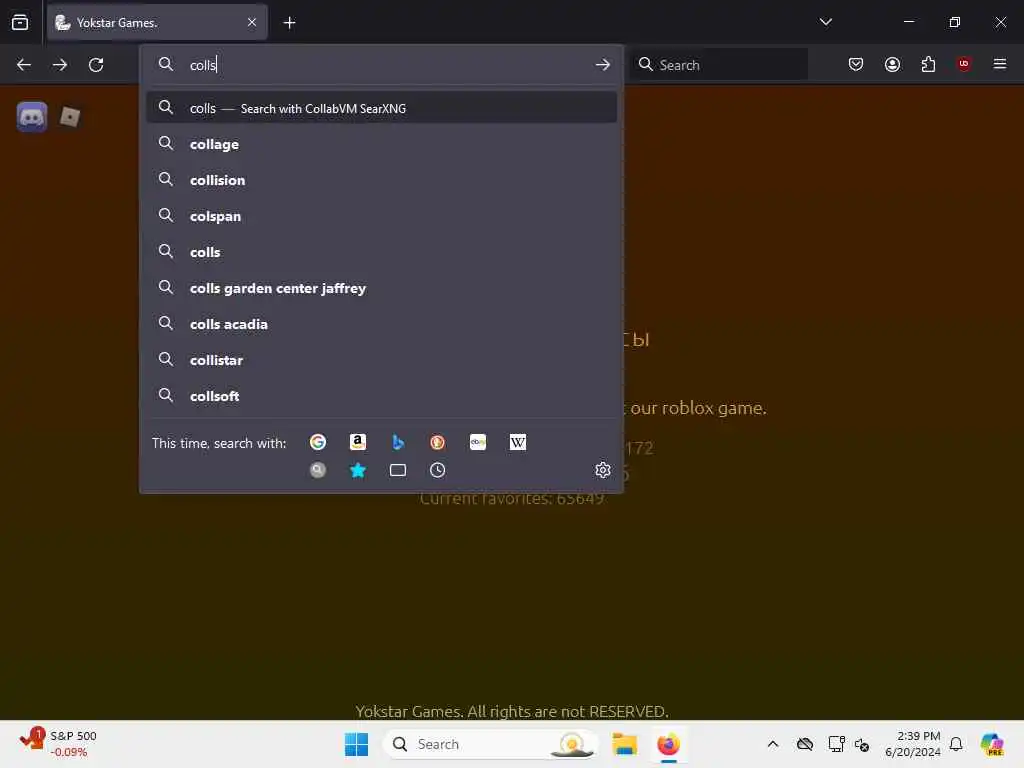Select 'colls — Search with CollabVM SearXNG' row
This screenshot has height=768, width=1024.
pyautogui.click(x=381, y=108)
